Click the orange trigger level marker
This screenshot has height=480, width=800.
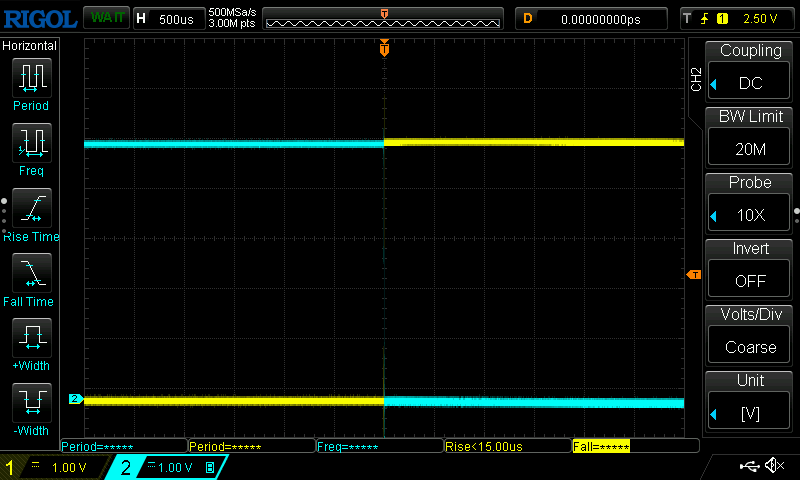[692, 275]
